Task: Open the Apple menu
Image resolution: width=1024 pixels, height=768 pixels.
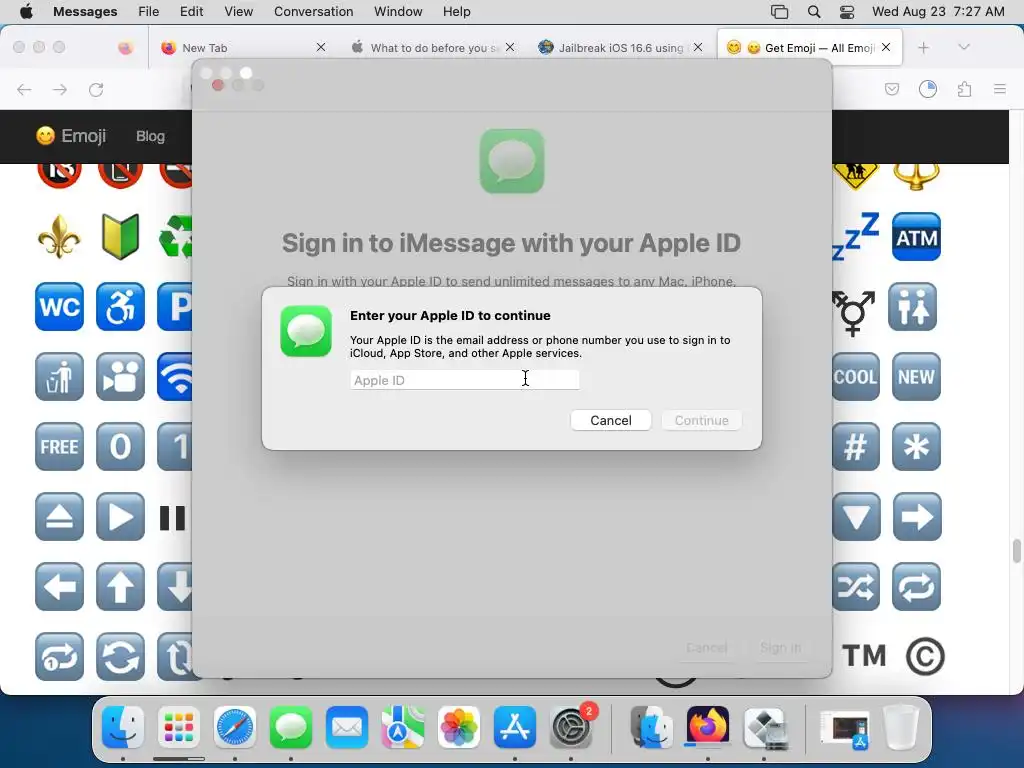Action: [26, 12]
